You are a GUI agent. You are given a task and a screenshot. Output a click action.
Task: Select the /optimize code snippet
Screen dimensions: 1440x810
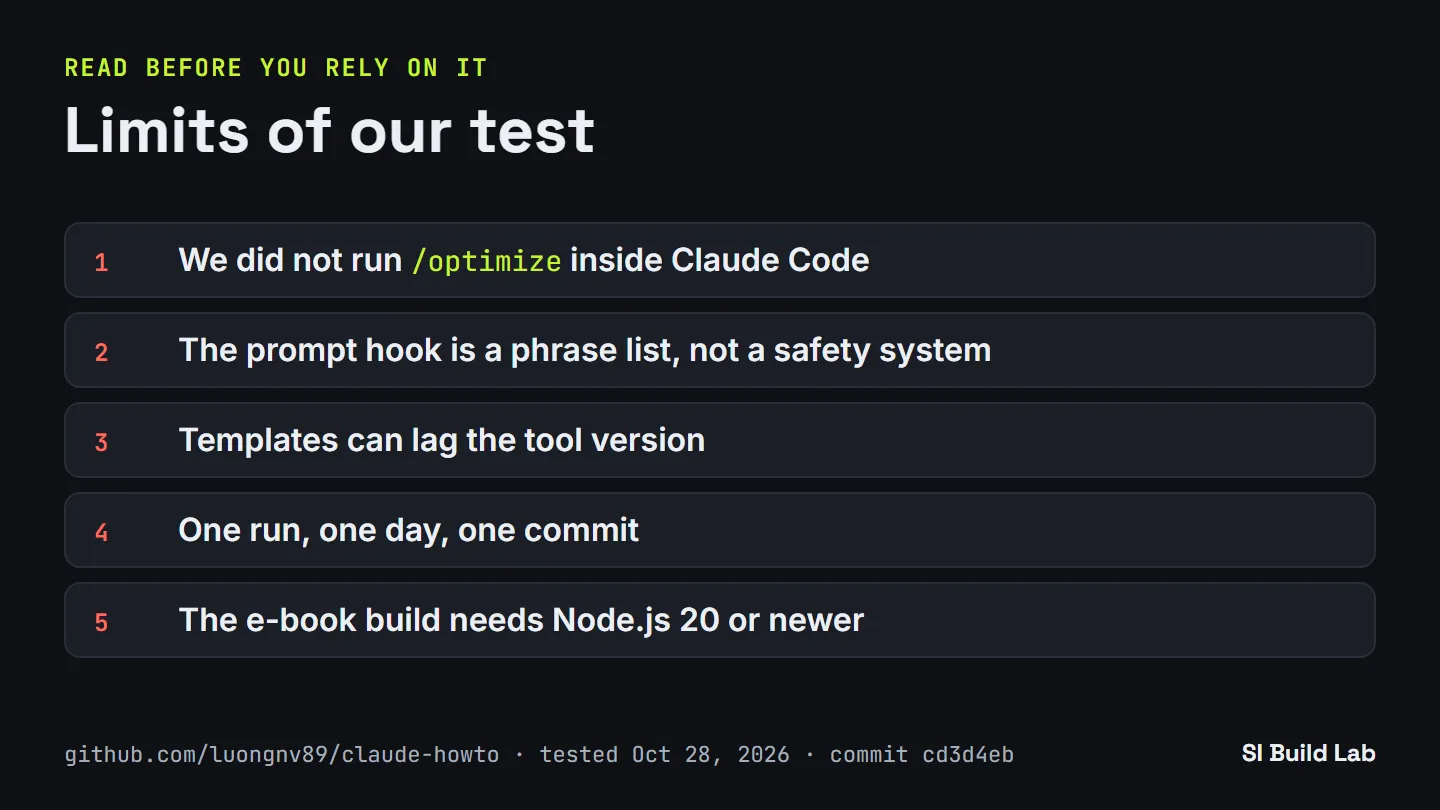click(486, 261)
